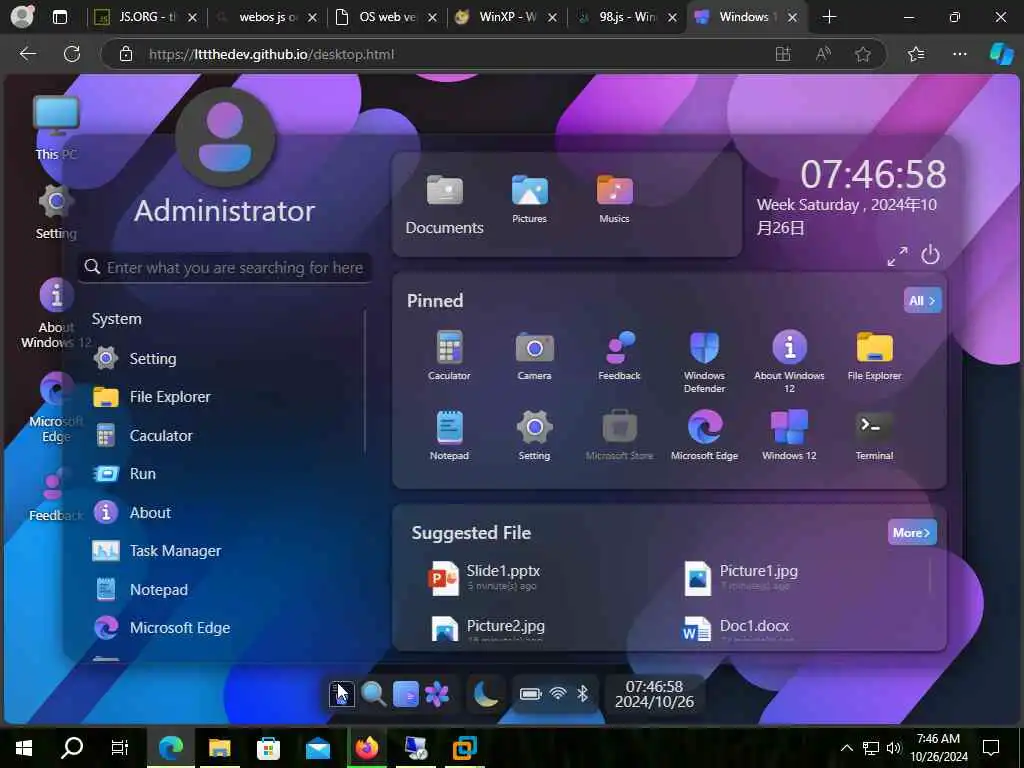This screenshot has height=768, width=1024.
Task: Click the Administrator user avatar
Action: (225, 137)
